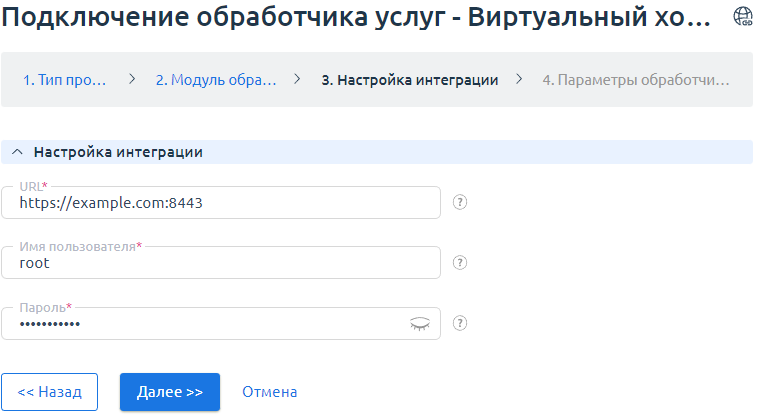Focus the Пароль password field
The height and width of the screenshot is (415, 760).
(x=200, y=324)
